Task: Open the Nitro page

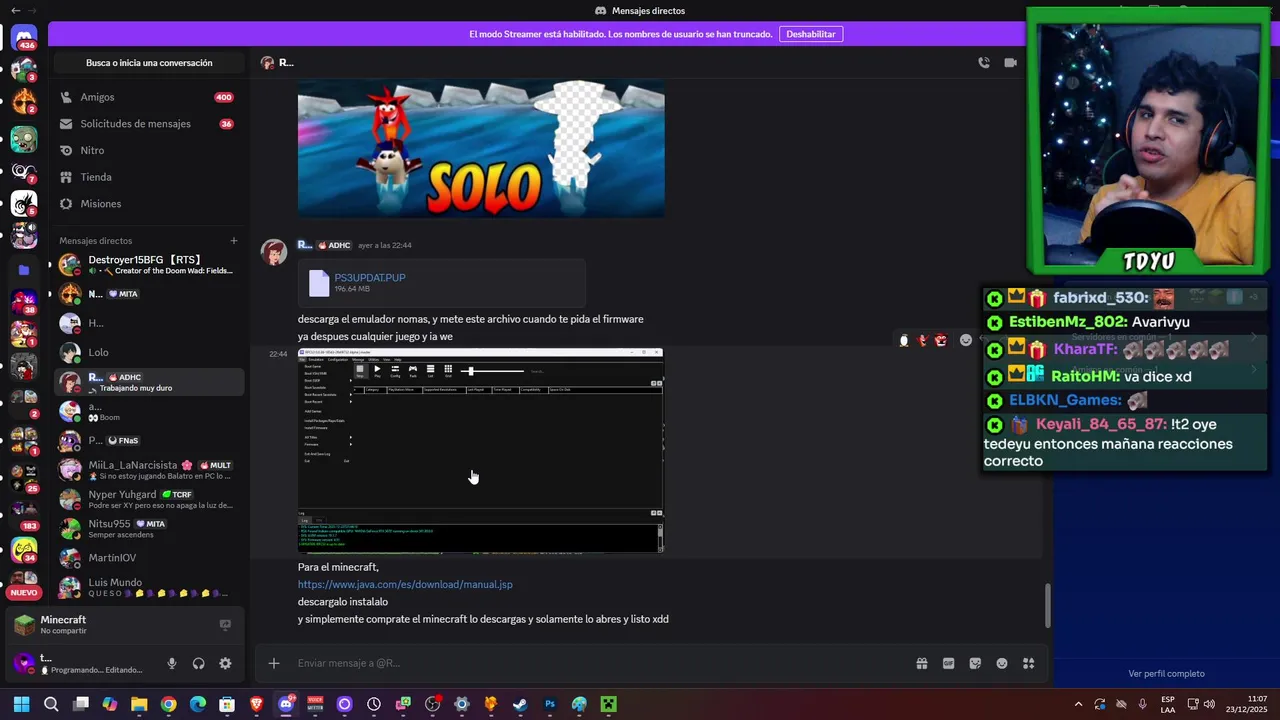Action: [149, 150]
